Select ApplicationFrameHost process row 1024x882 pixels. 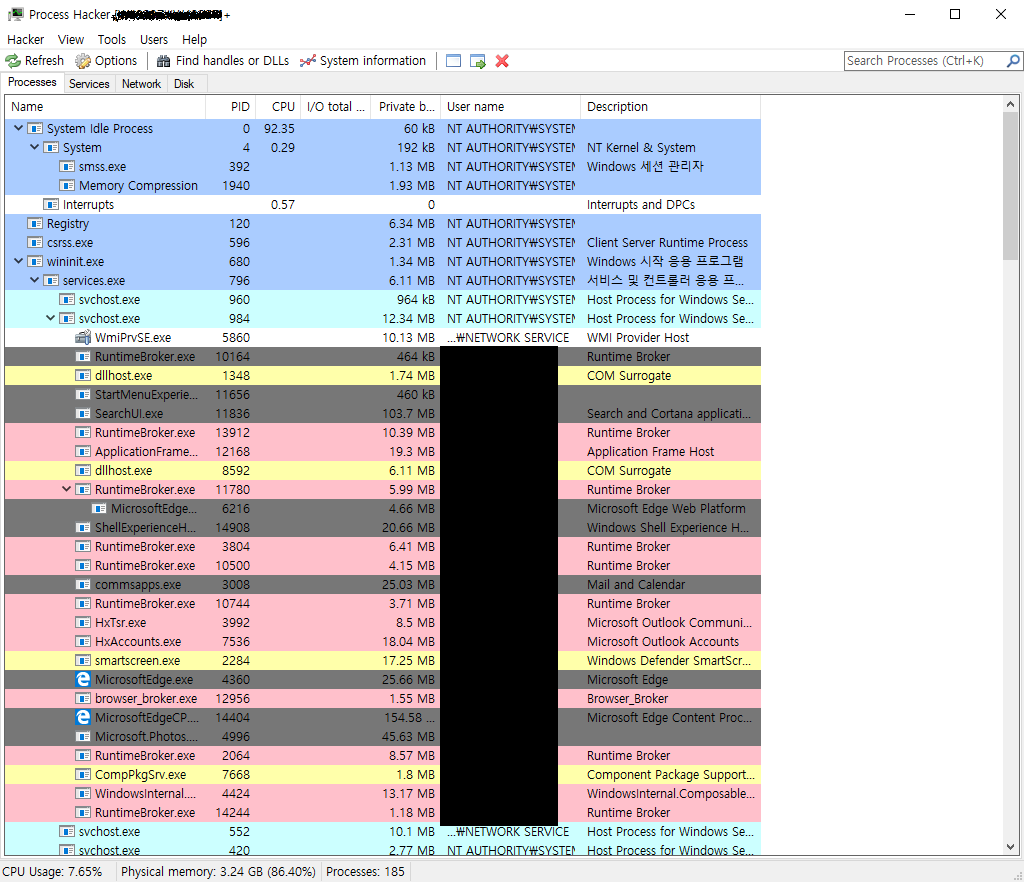[x=383, y=452]
